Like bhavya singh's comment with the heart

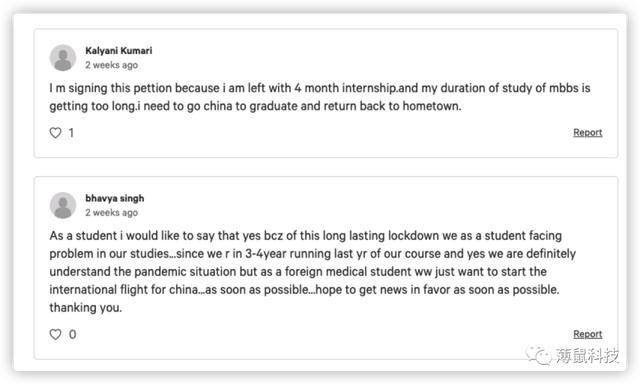tap(56, 334)
